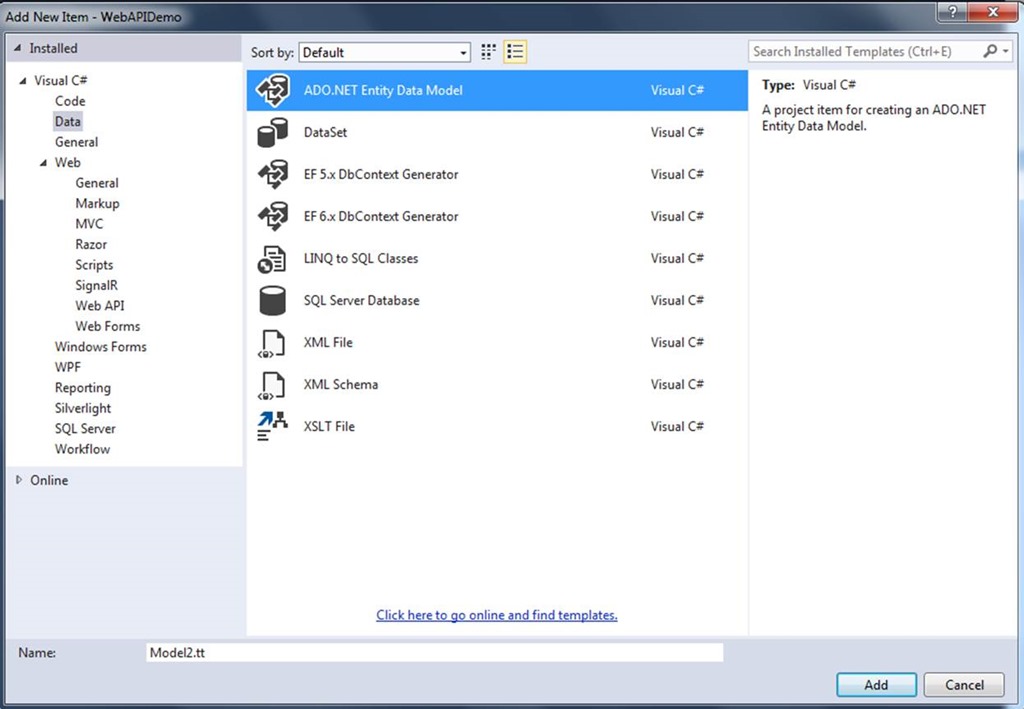Open the Reporting category
Image resolution: width=1024 pixels, height=709 pixels.
click(83, 388)
